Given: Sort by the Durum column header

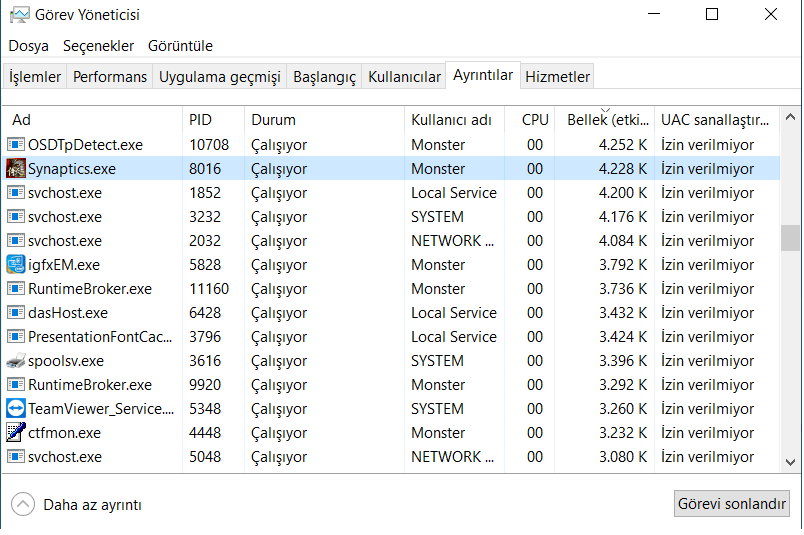Looking at the screenshot, I should (x=325, y=120).
